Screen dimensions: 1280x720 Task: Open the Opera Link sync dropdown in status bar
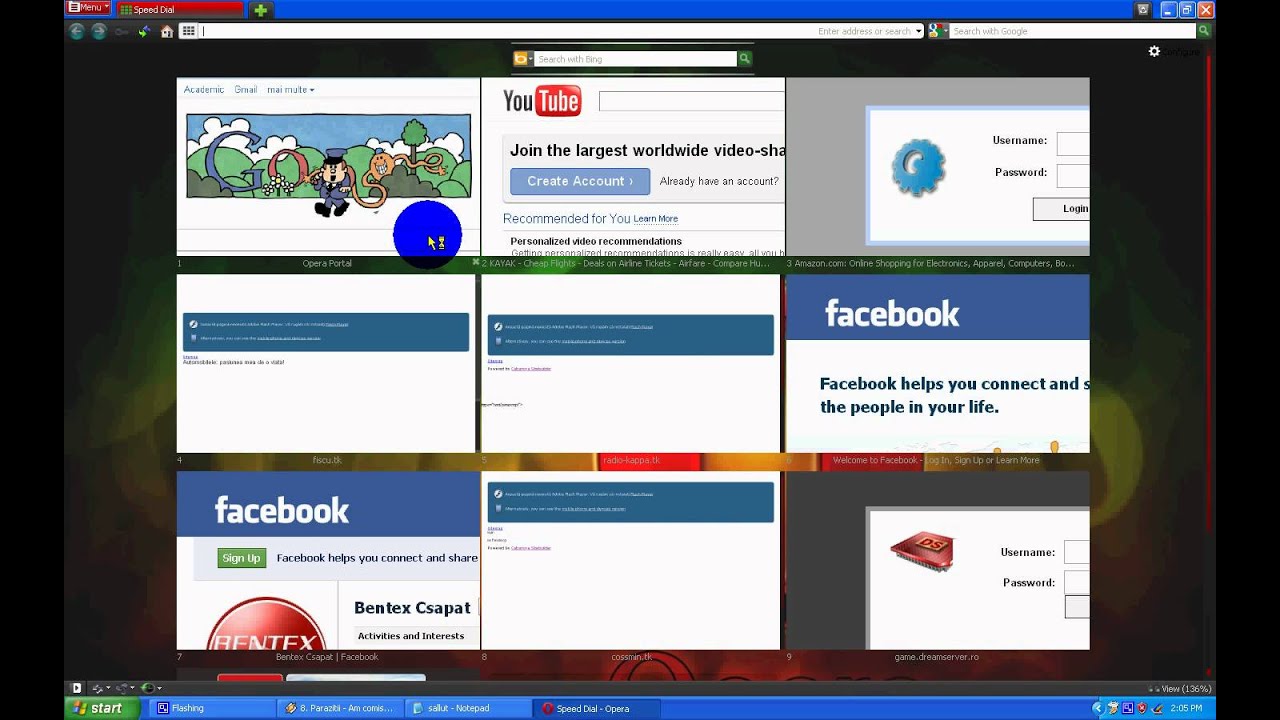pyautogui.click(x=101, y=688)
